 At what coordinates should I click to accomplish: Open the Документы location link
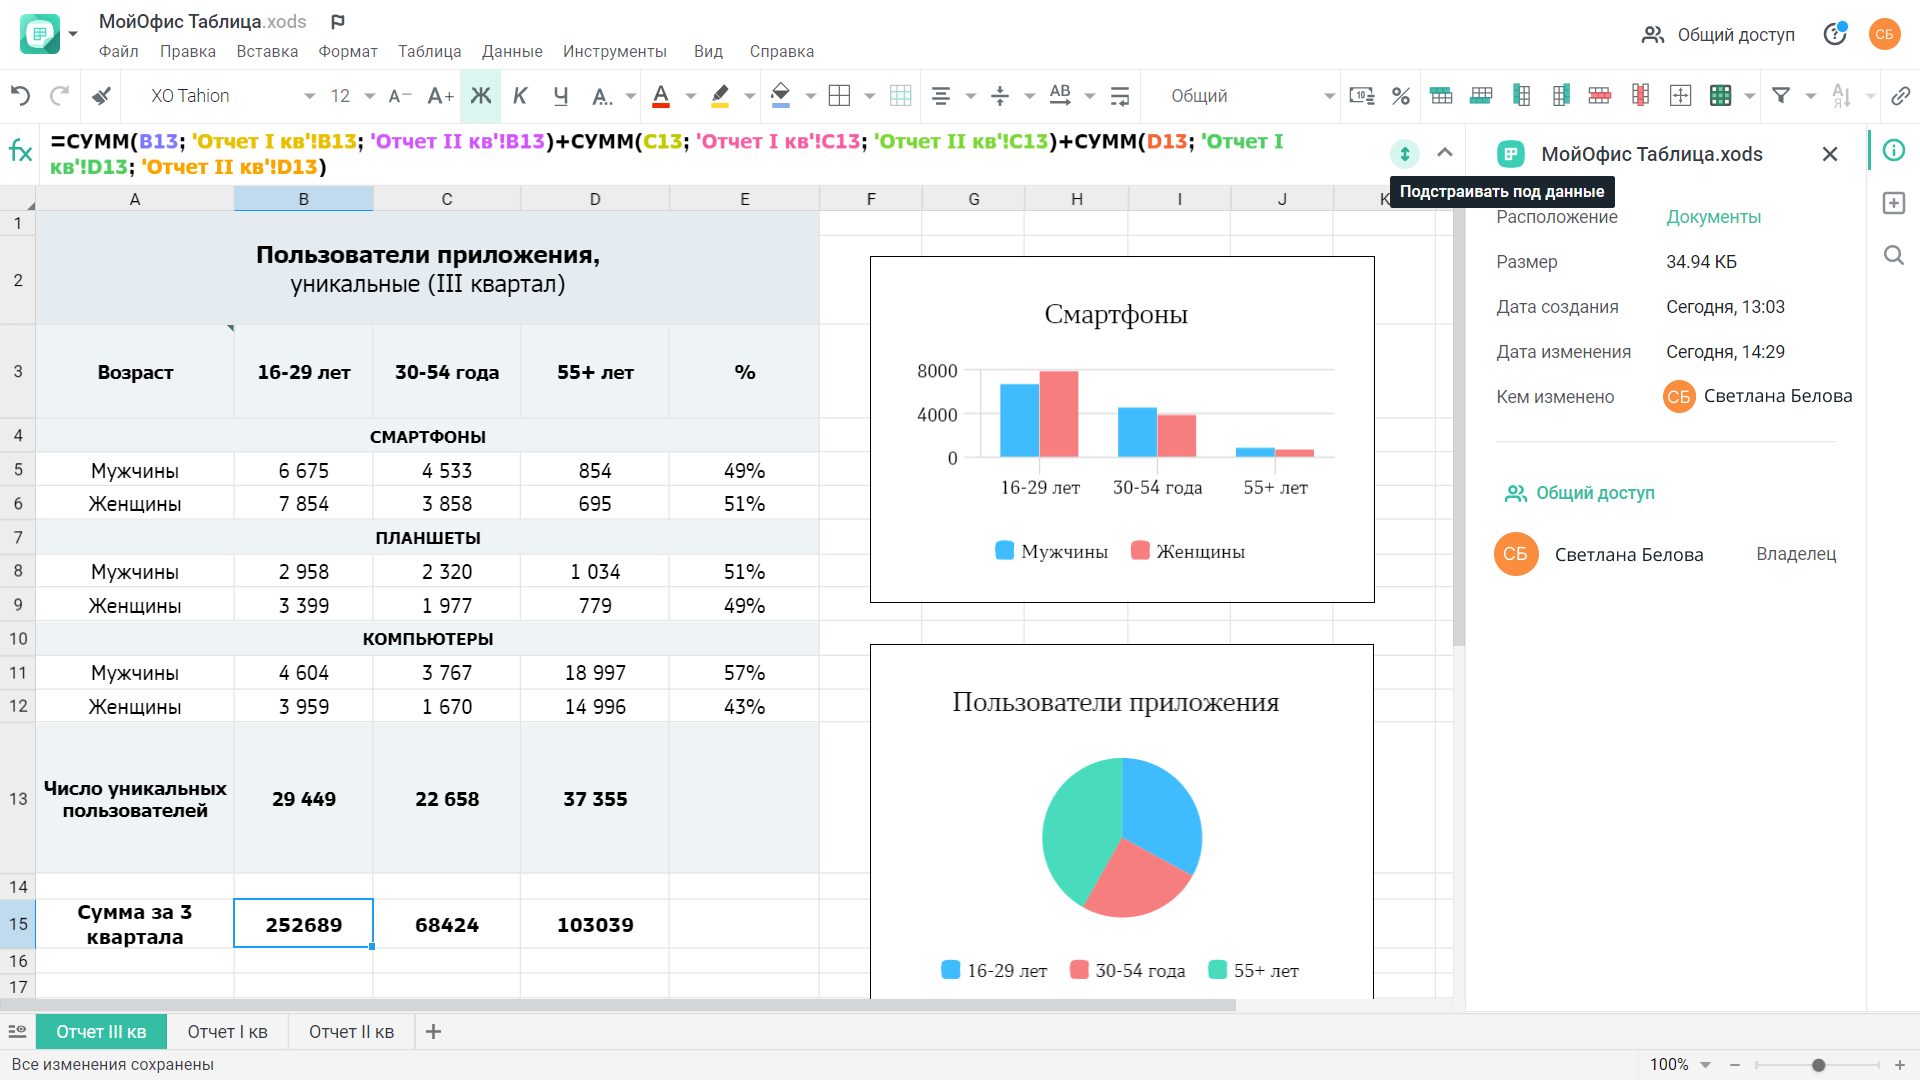click(x=1713, y=217)
